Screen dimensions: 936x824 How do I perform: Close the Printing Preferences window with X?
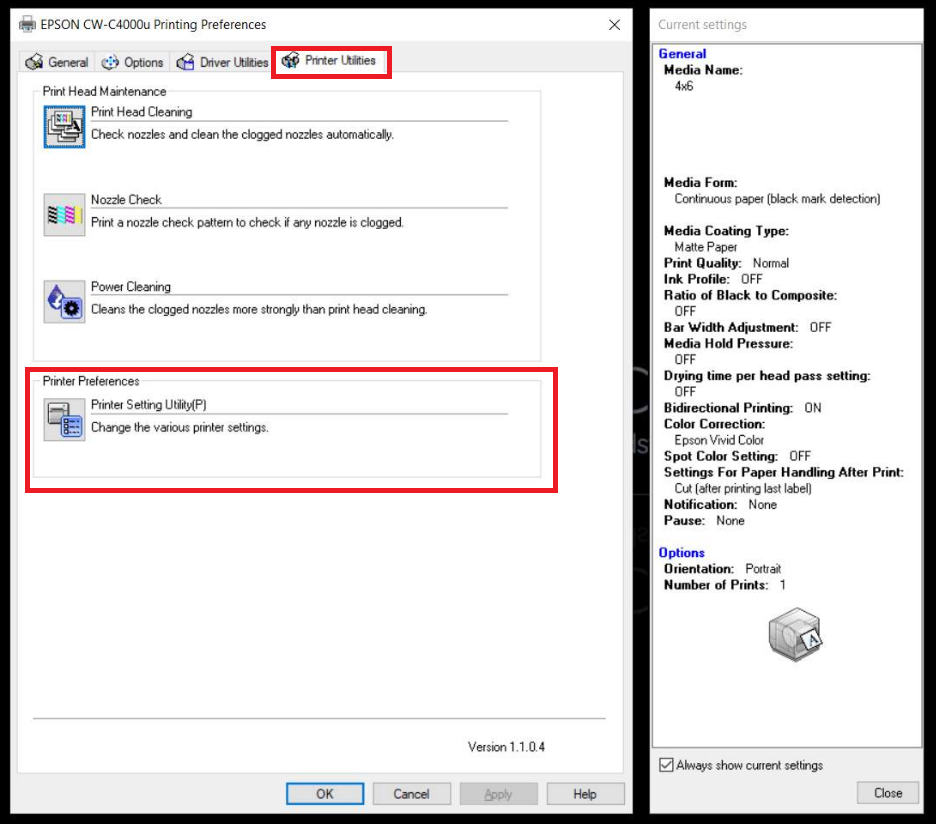613,24
